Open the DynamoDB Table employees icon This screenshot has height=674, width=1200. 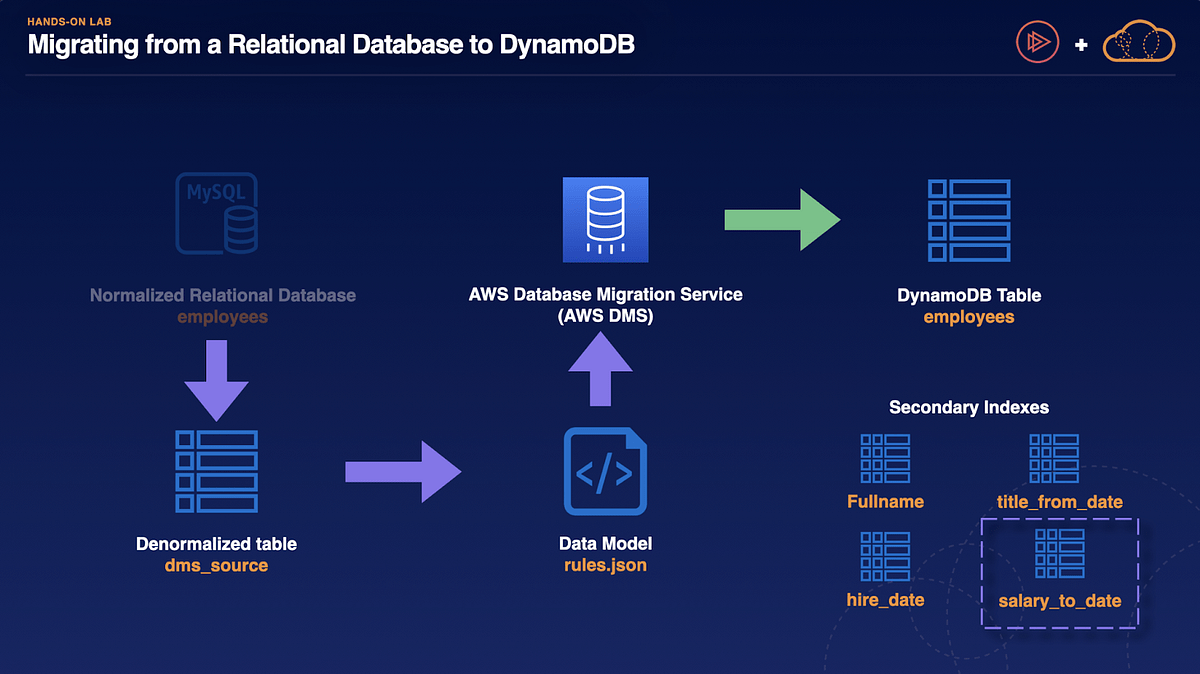click(x=968, y=221)
